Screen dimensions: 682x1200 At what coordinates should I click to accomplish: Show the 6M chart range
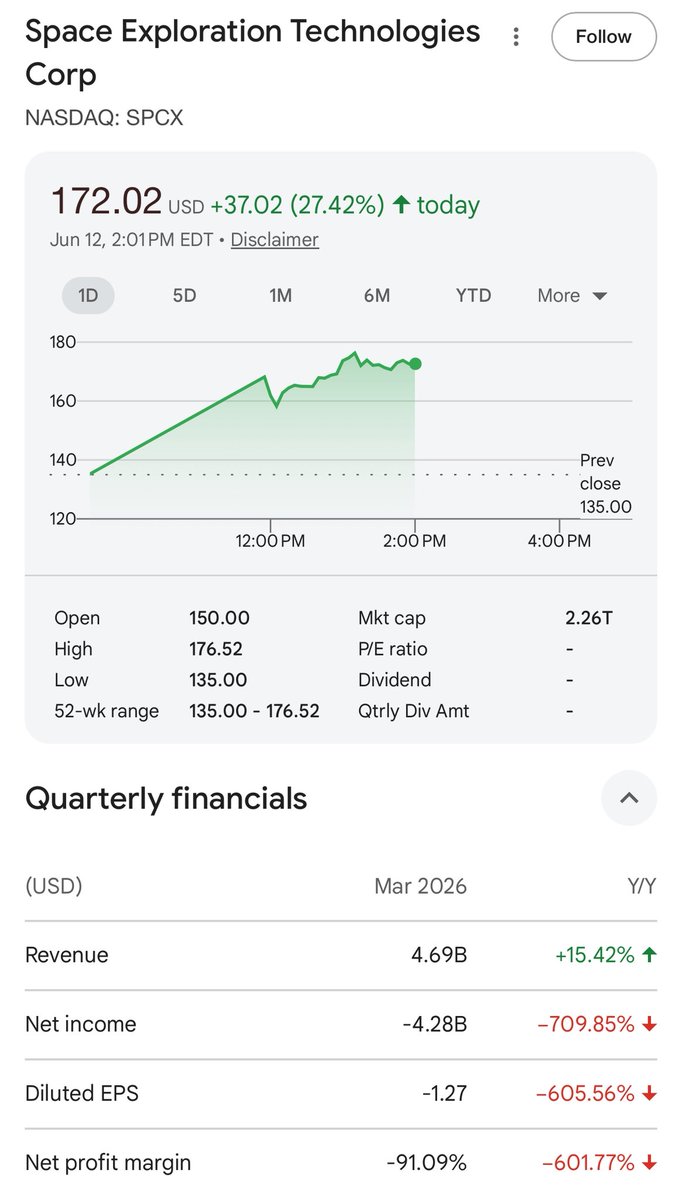point(377,296)
